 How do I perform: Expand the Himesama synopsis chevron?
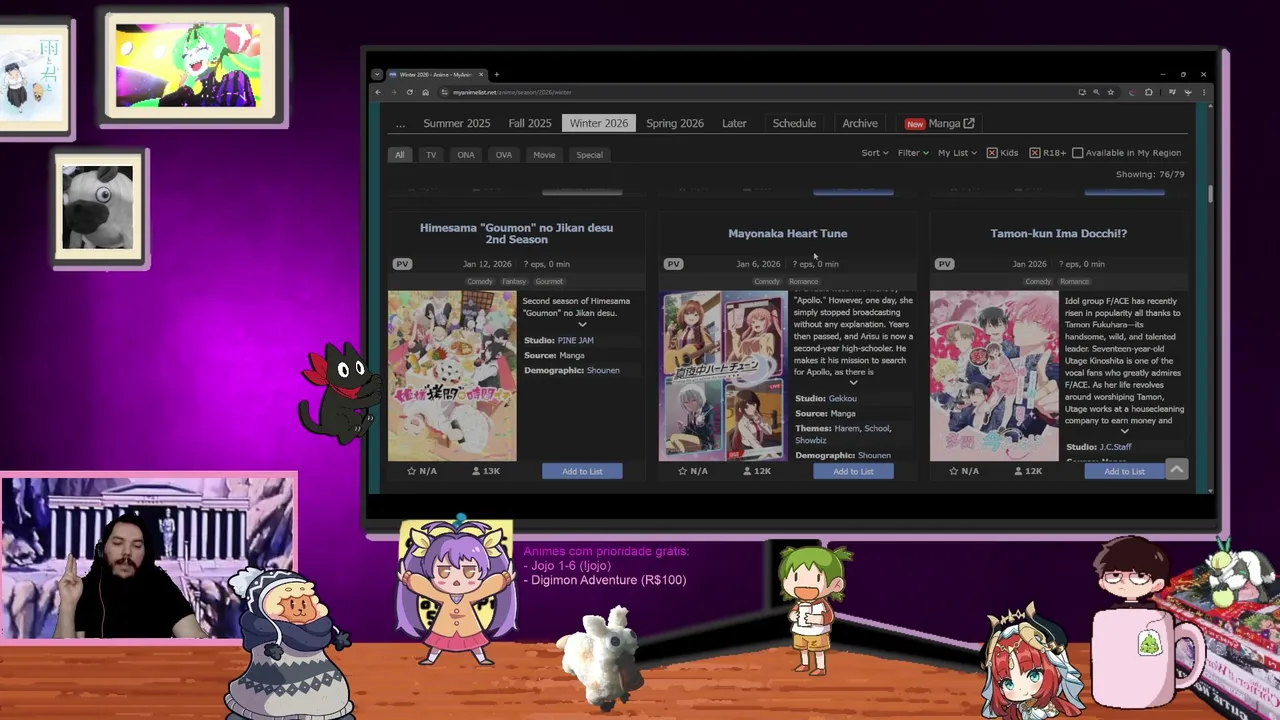(x=582, y=324)
